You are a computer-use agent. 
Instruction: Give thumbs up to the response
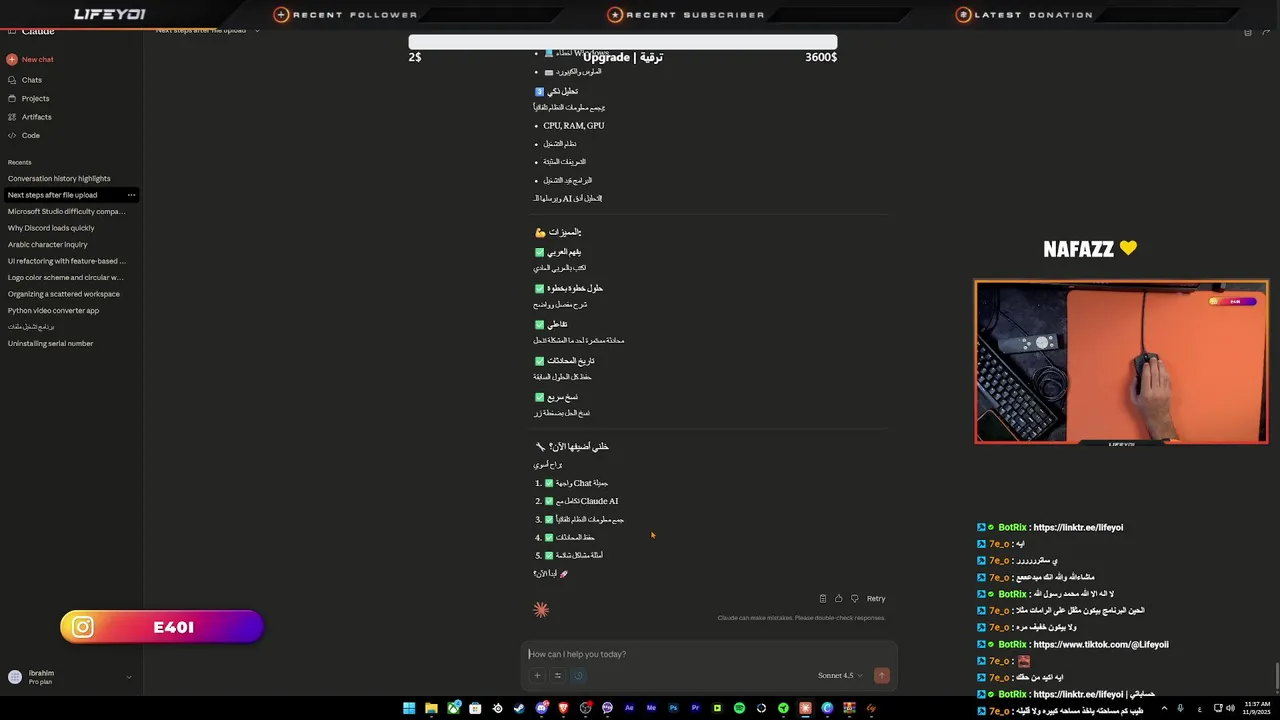[x=839, y=598]
